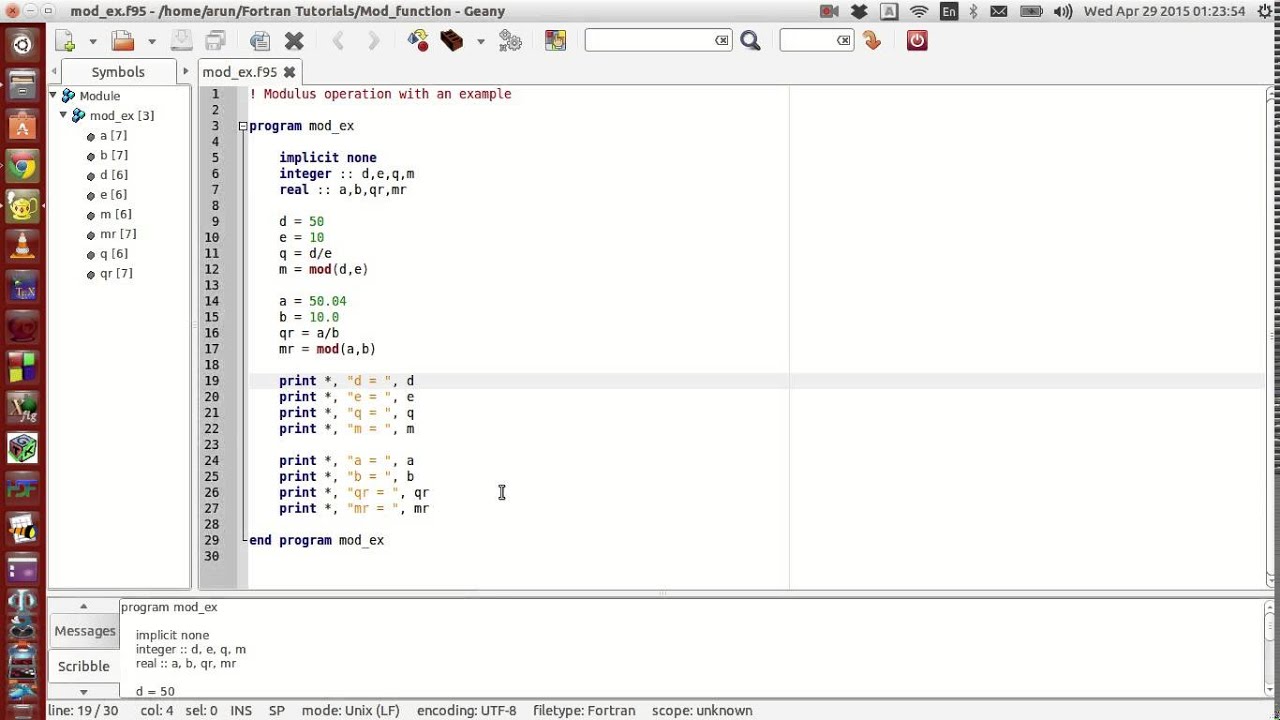Open the 'En' keyboard layout indicator
This screenshot has height=720, width=1280.
(x=948, y=11)
